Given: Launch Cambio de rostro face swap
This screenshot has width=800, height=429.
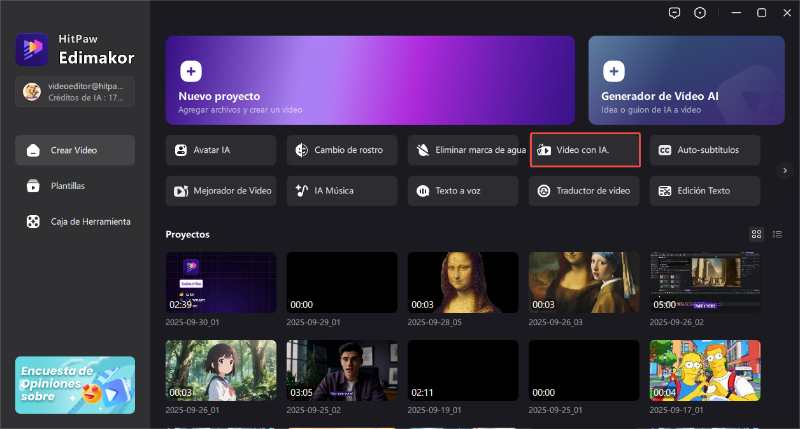Looking at the screenshot, I should [x=342, y=150].
